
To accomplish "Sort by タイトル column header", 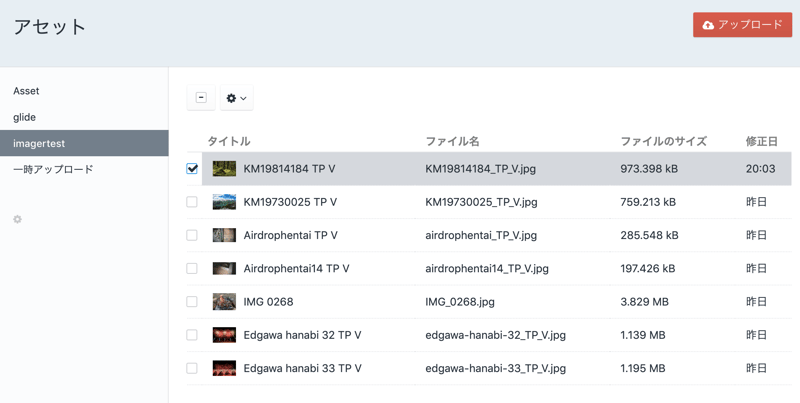I will [228, 141].
